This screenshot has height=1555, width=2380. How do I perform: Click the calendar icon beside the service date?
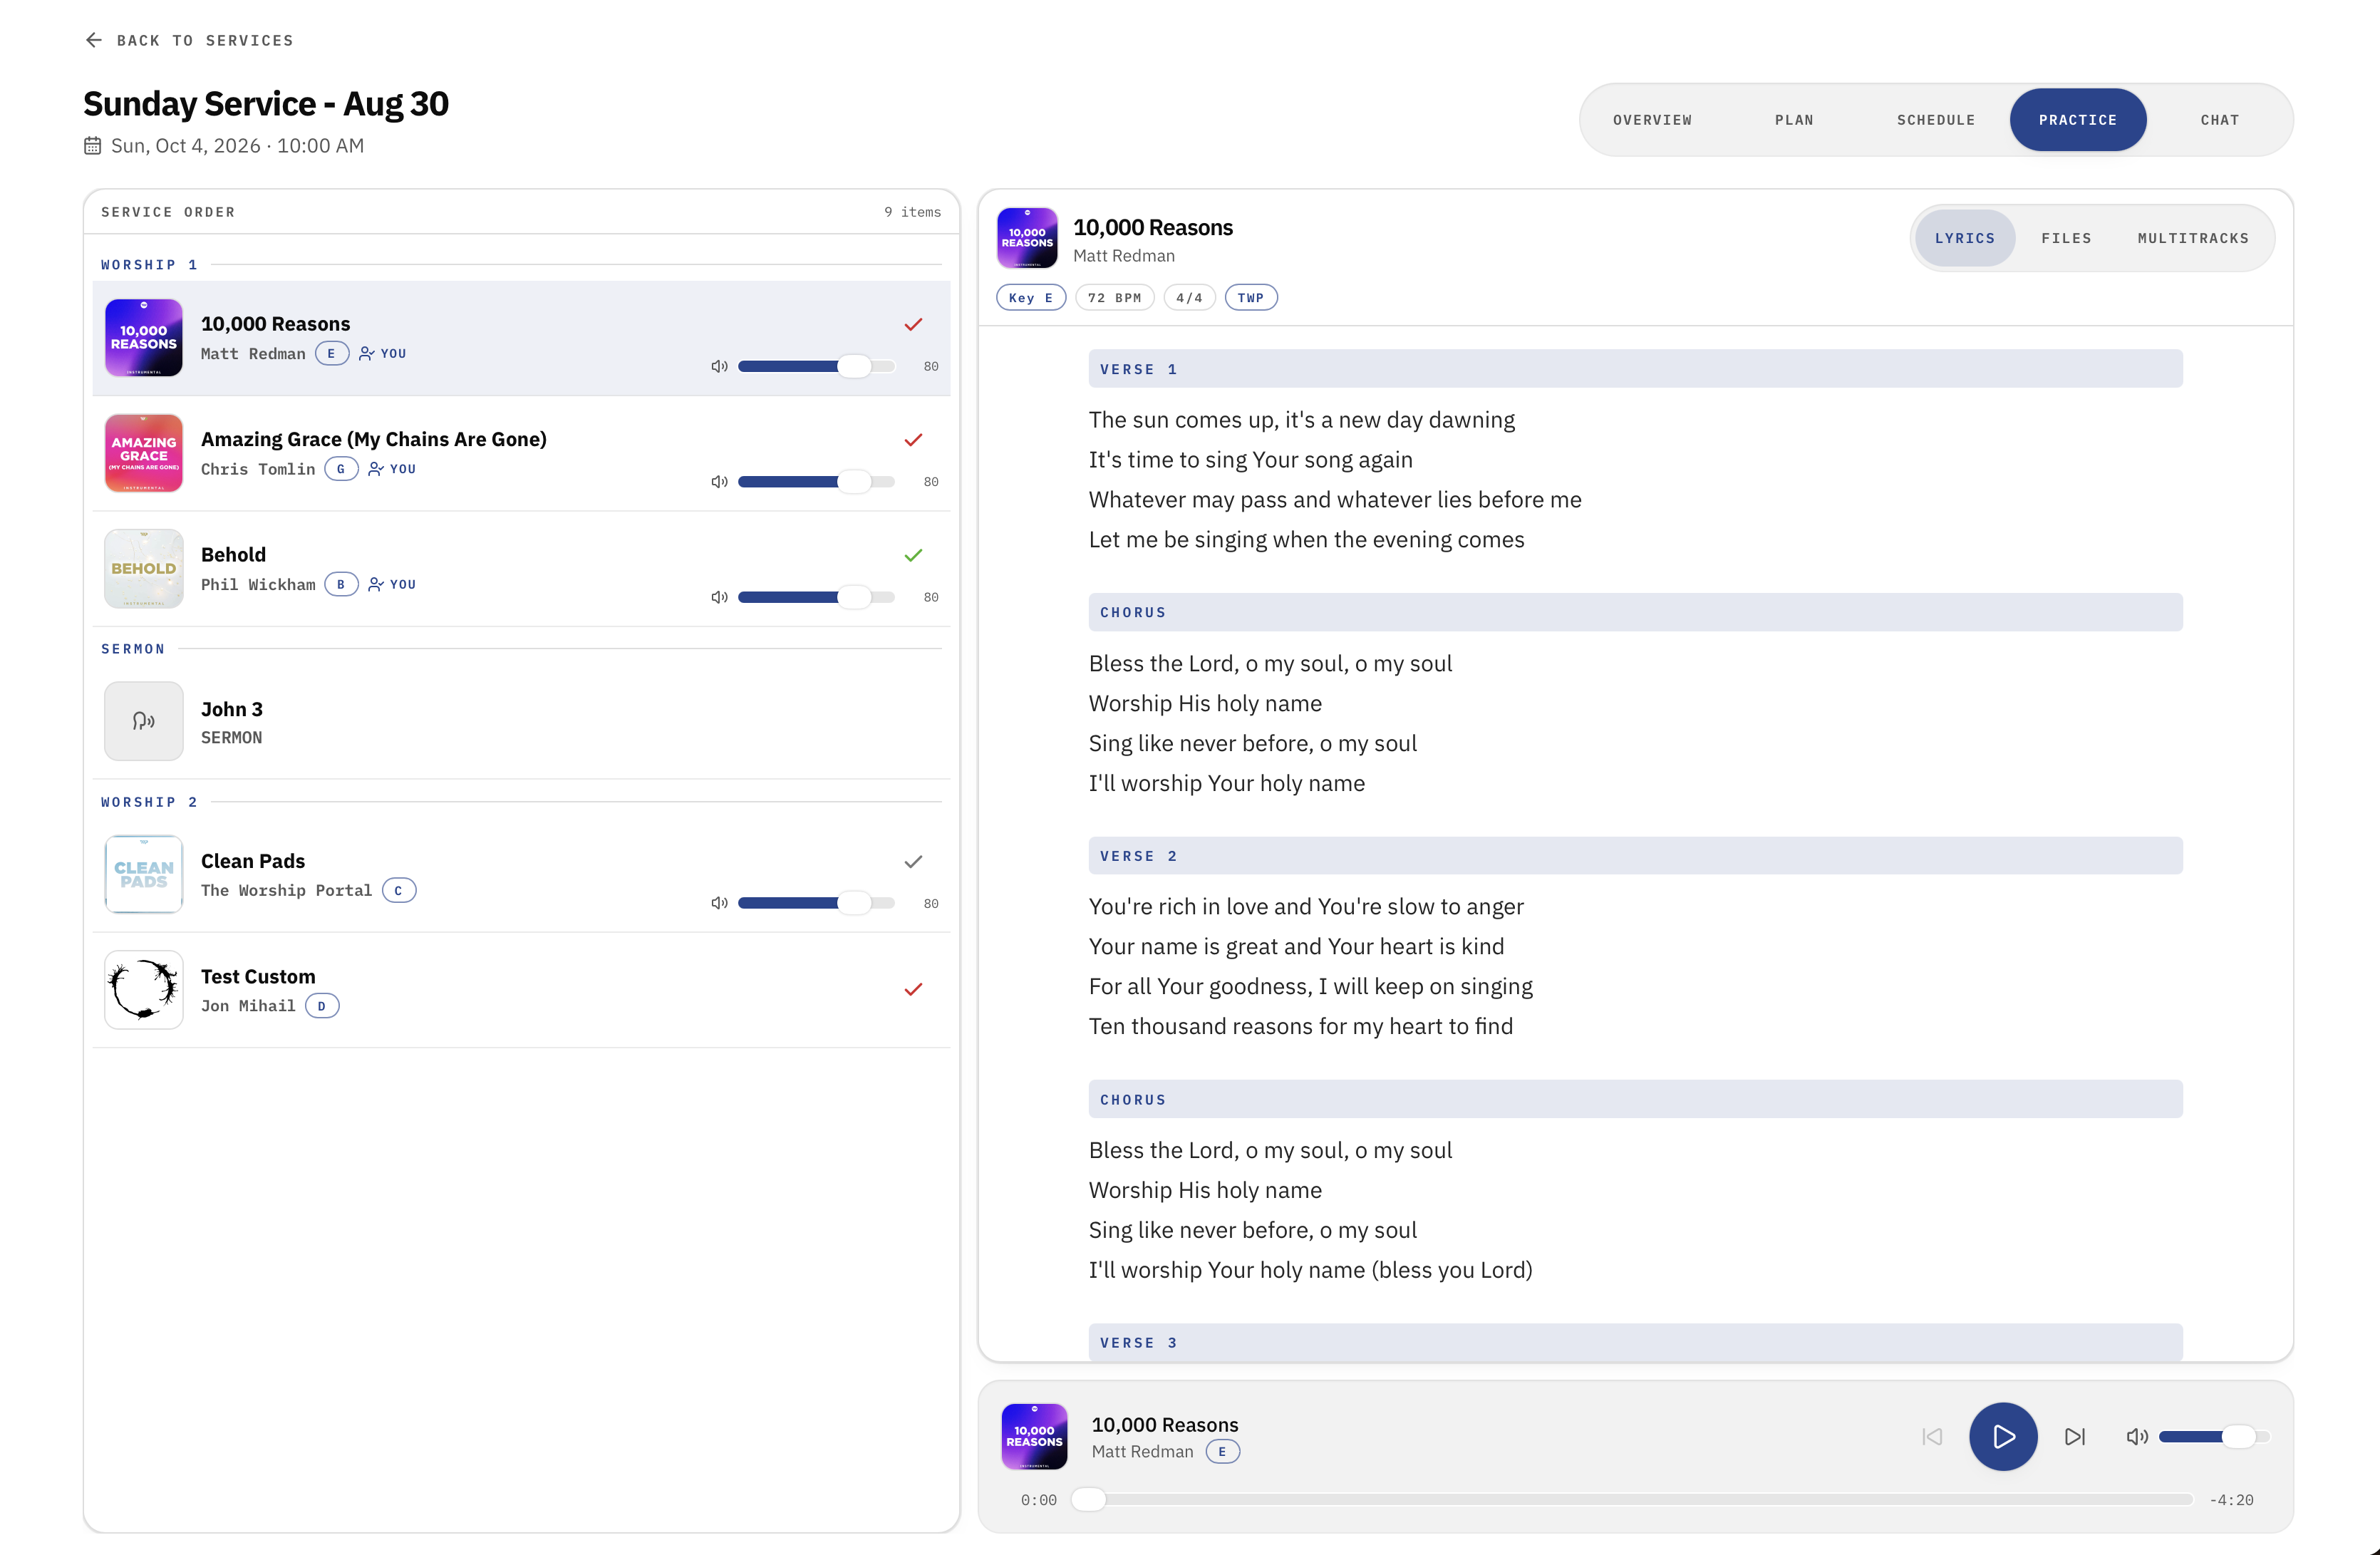pyautogui.click(x=92, y=146)
